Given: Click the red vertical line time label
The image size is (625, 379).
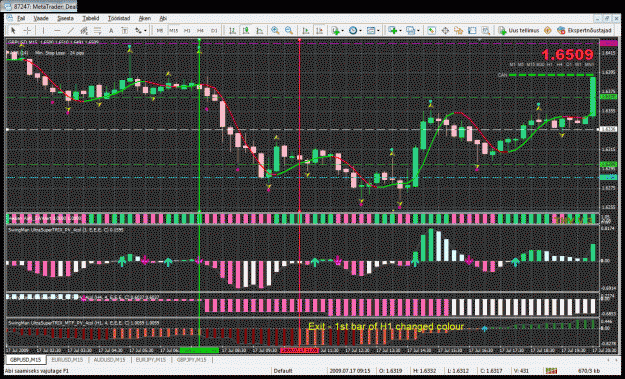Looking at the screenshot, I should point(299,350).
